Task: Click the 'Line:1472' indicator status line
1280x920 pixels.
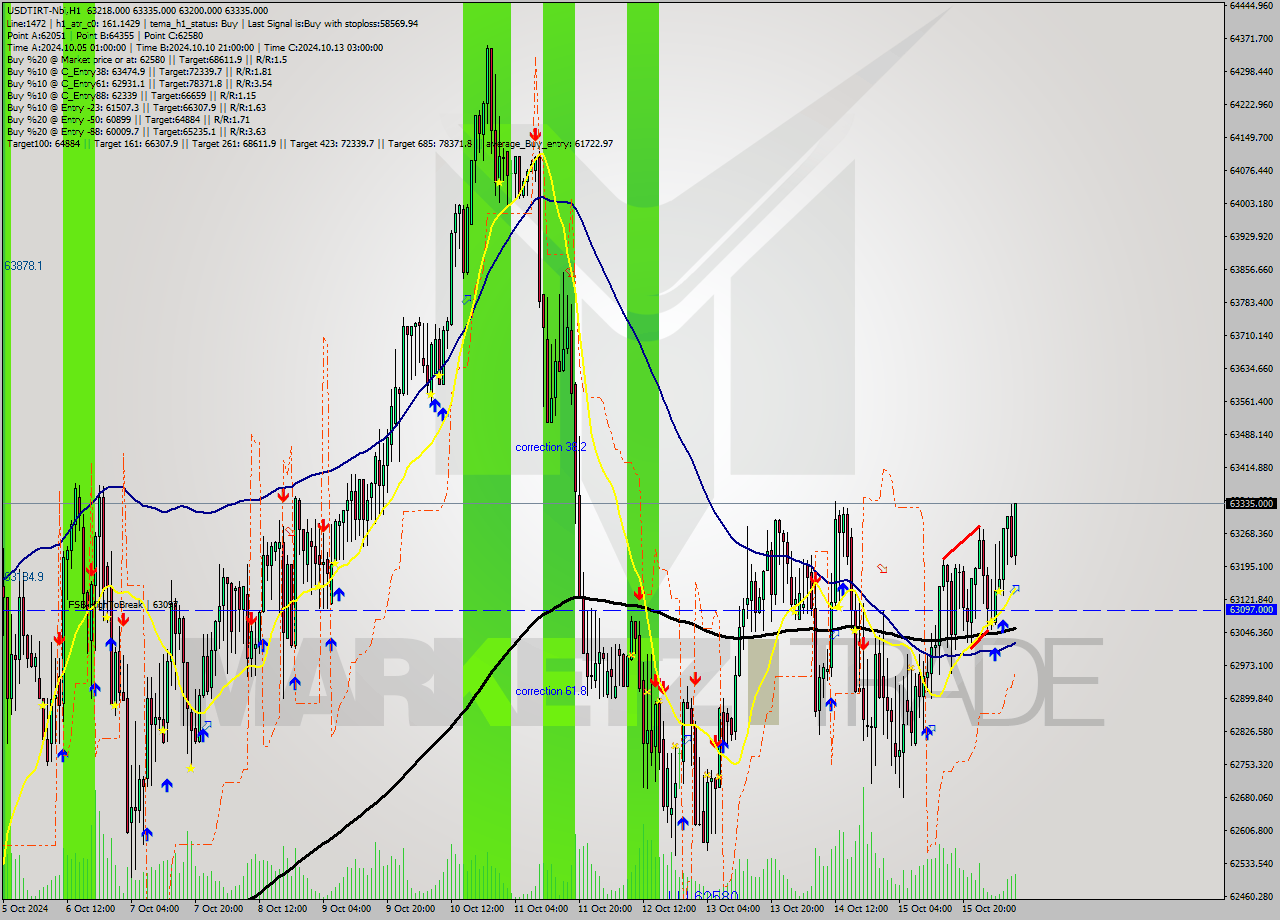Action: [x=212, y=23]
